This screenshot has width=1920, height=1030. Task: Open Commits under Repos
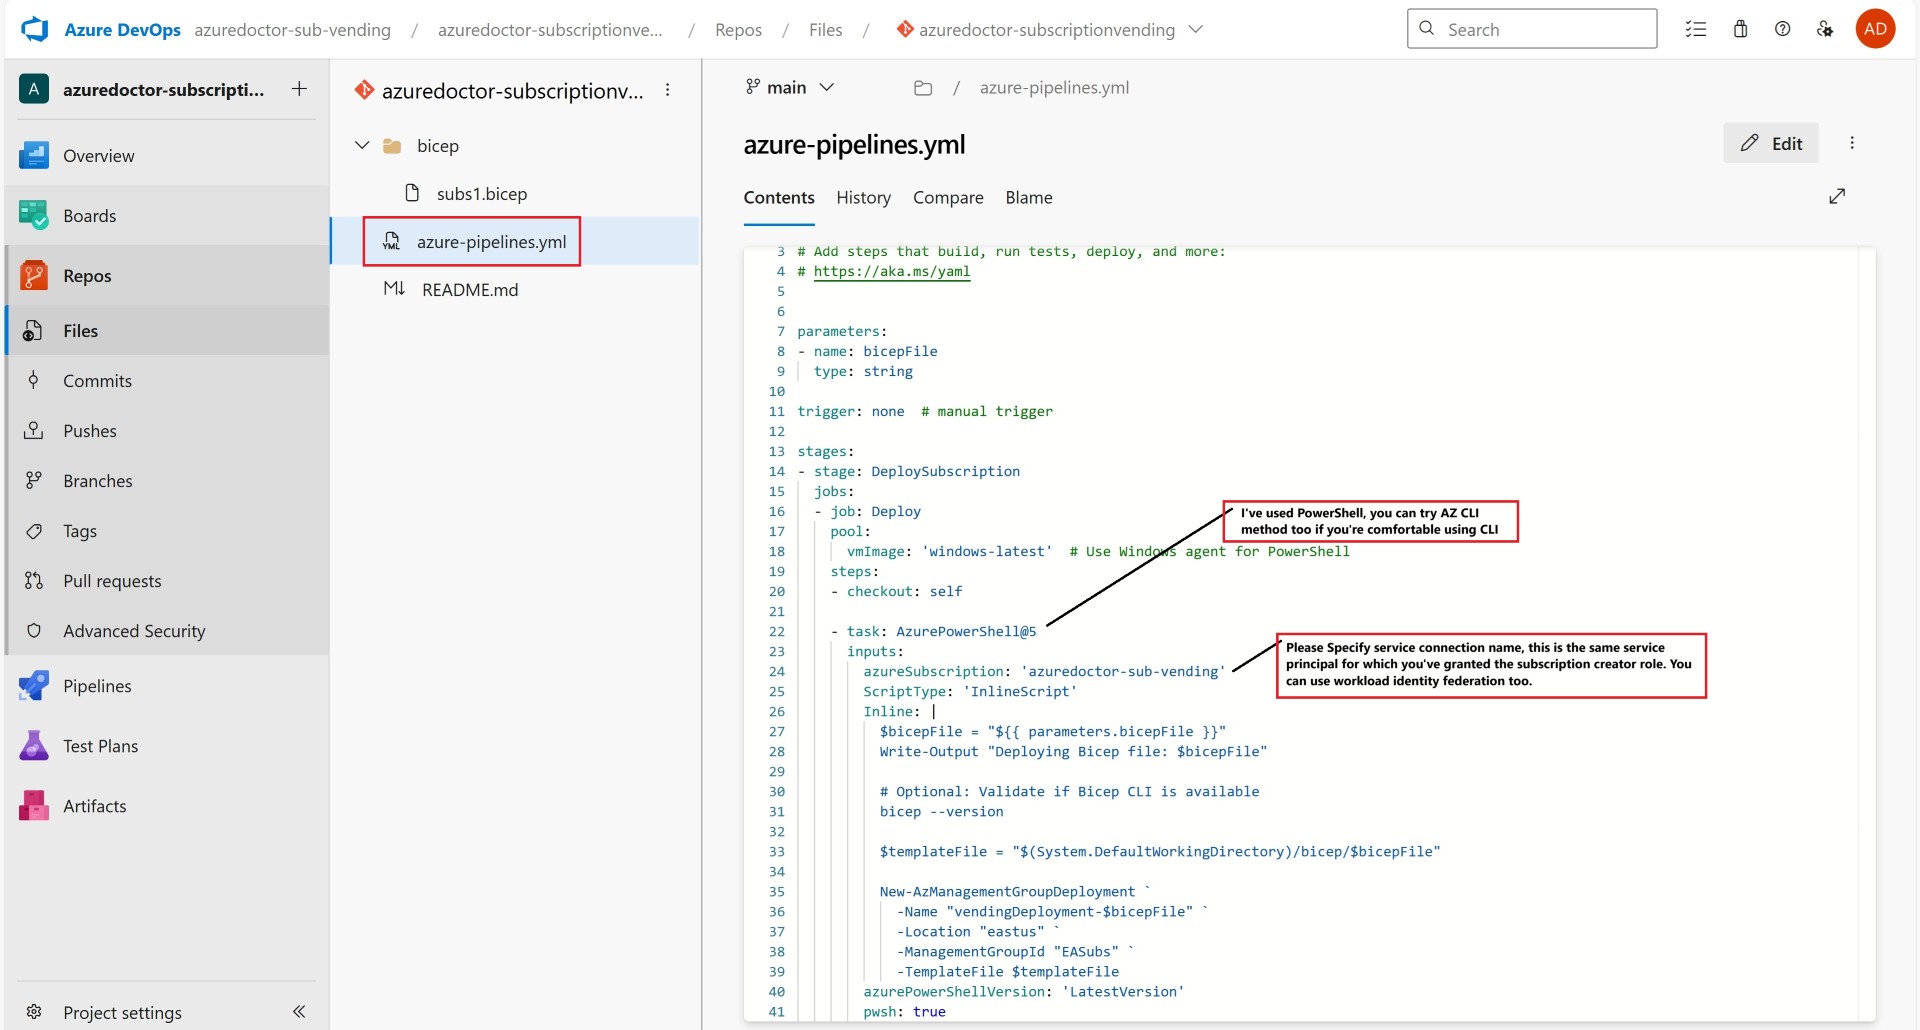[165, 381]
